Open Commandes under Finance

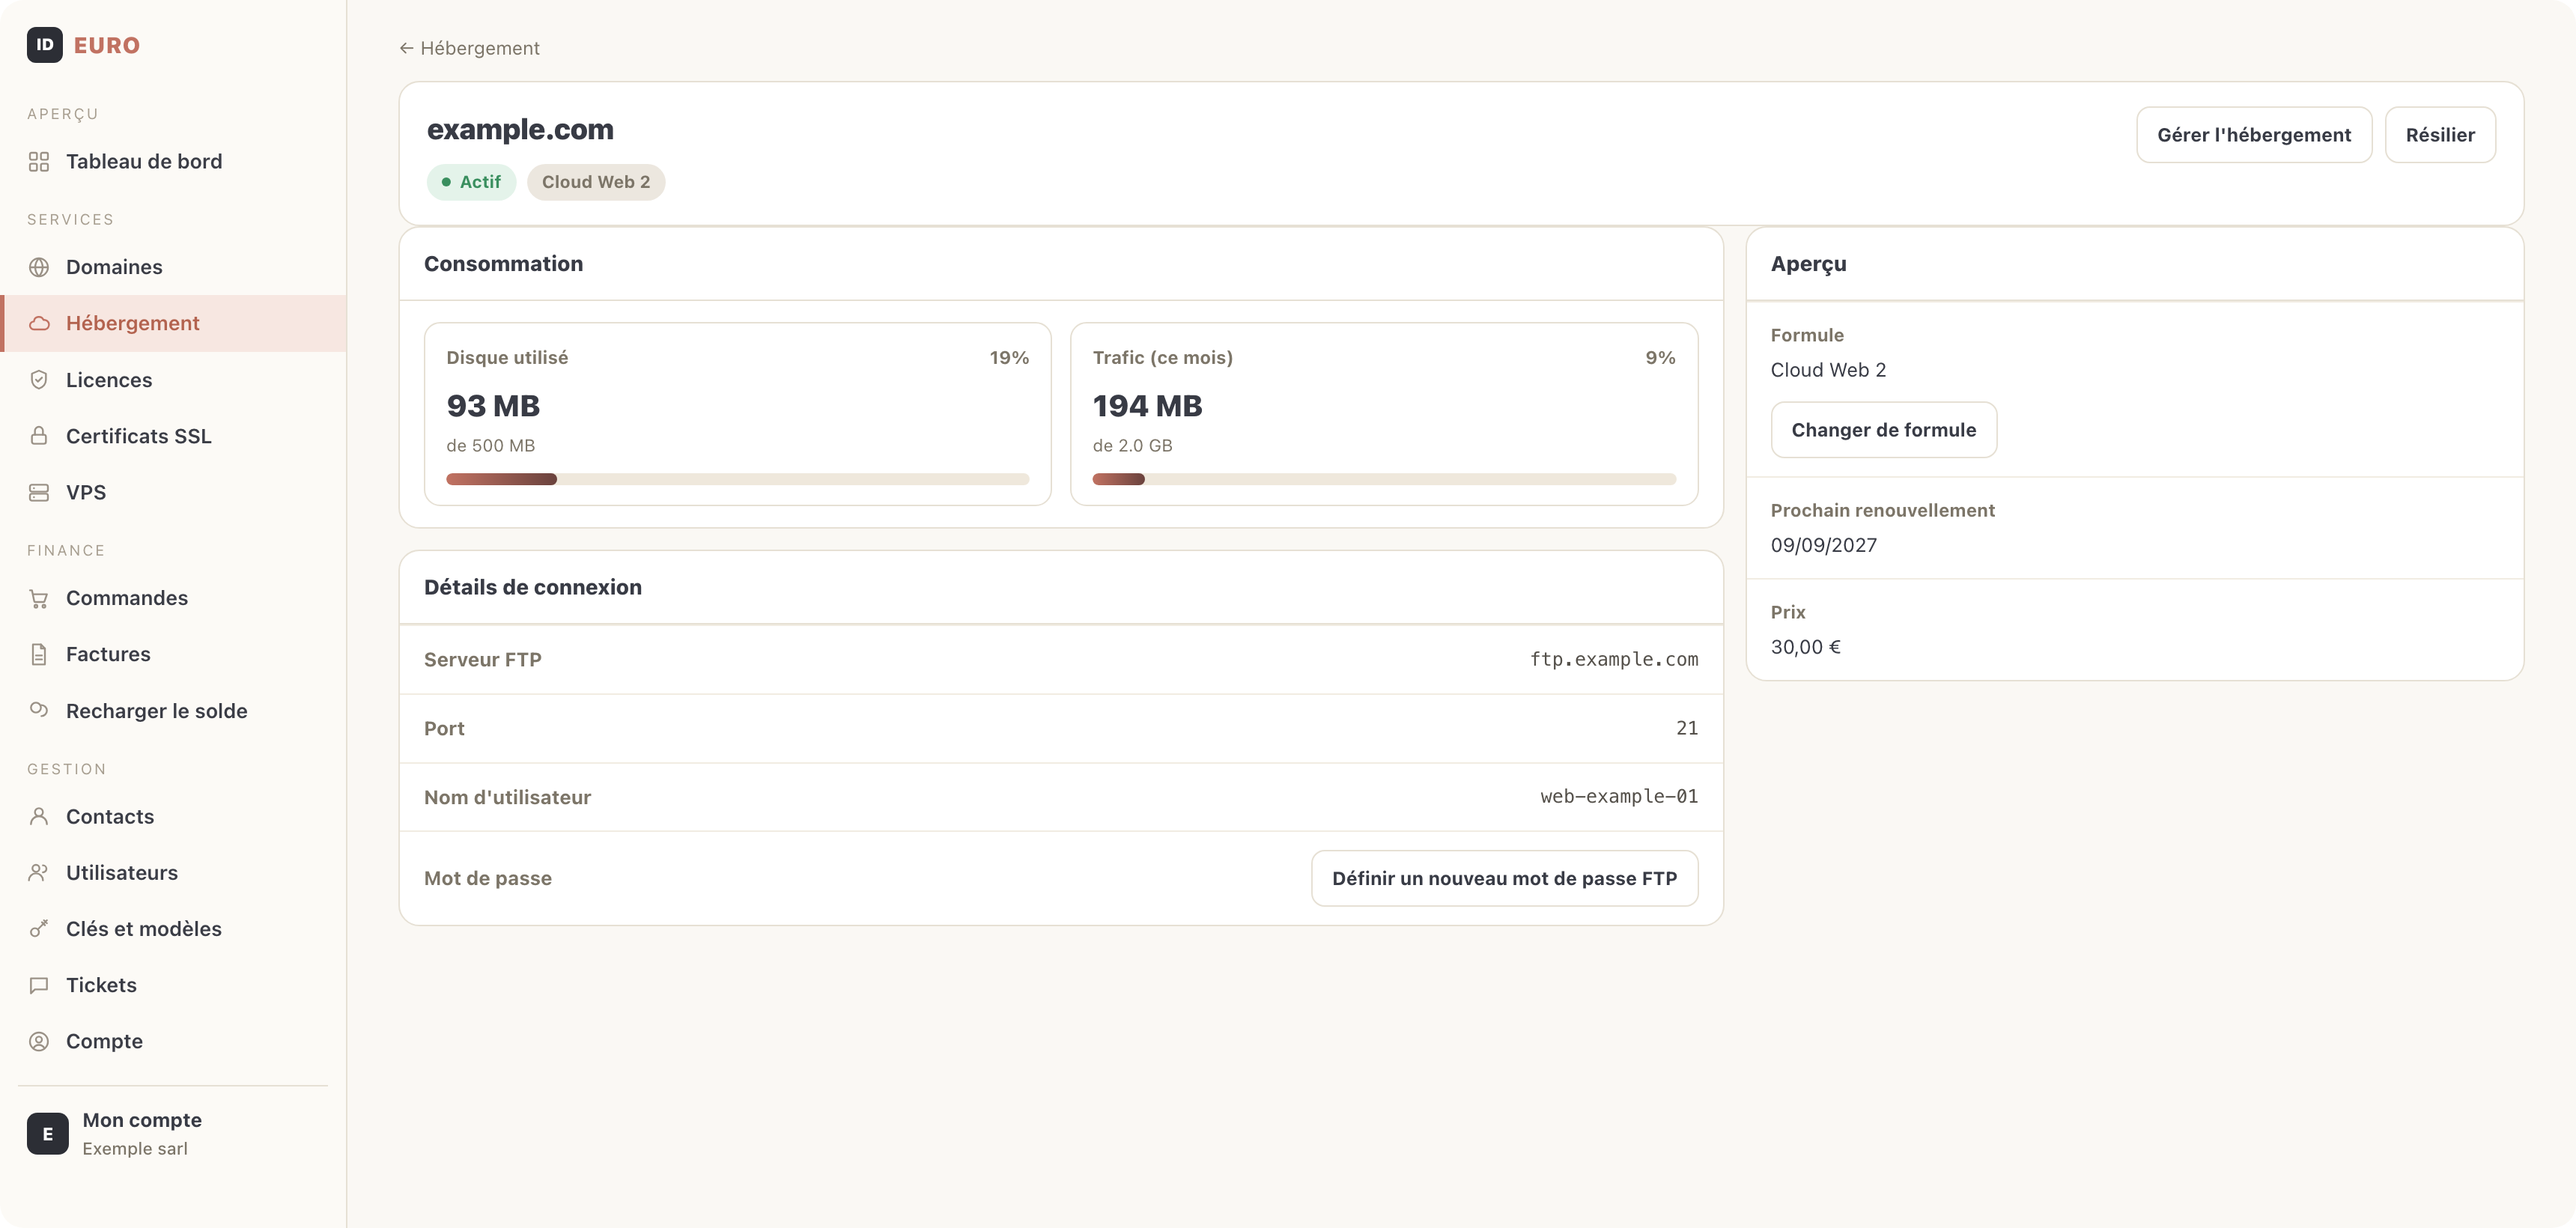173,598
